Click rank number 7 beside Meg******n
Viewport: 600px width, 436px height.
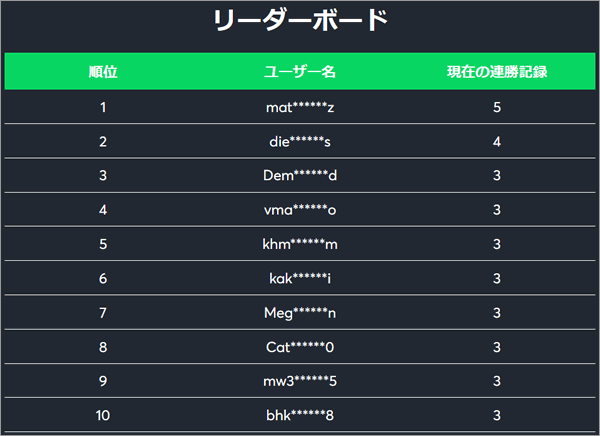pyautogui.click(x=103, y=313)
